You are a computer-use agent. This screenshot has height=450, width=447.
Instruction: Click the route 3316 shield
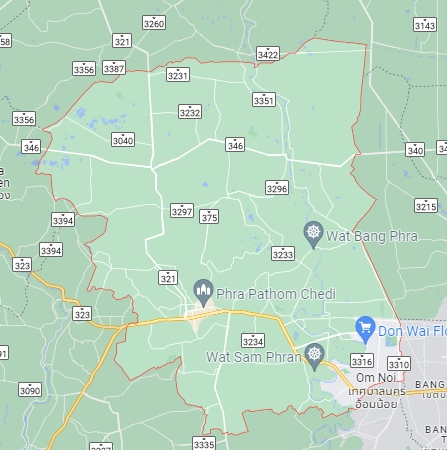point(362,361)
